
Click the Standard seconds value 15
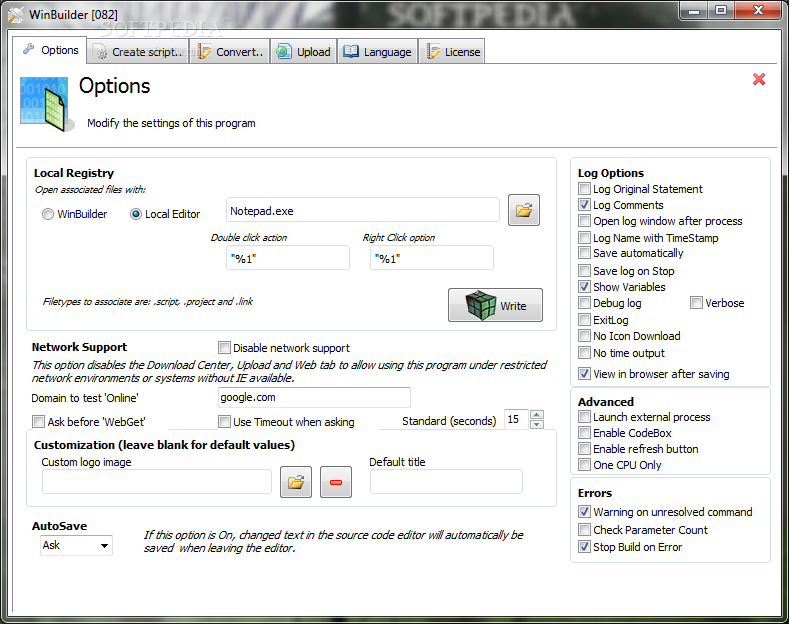pos(516,419)
